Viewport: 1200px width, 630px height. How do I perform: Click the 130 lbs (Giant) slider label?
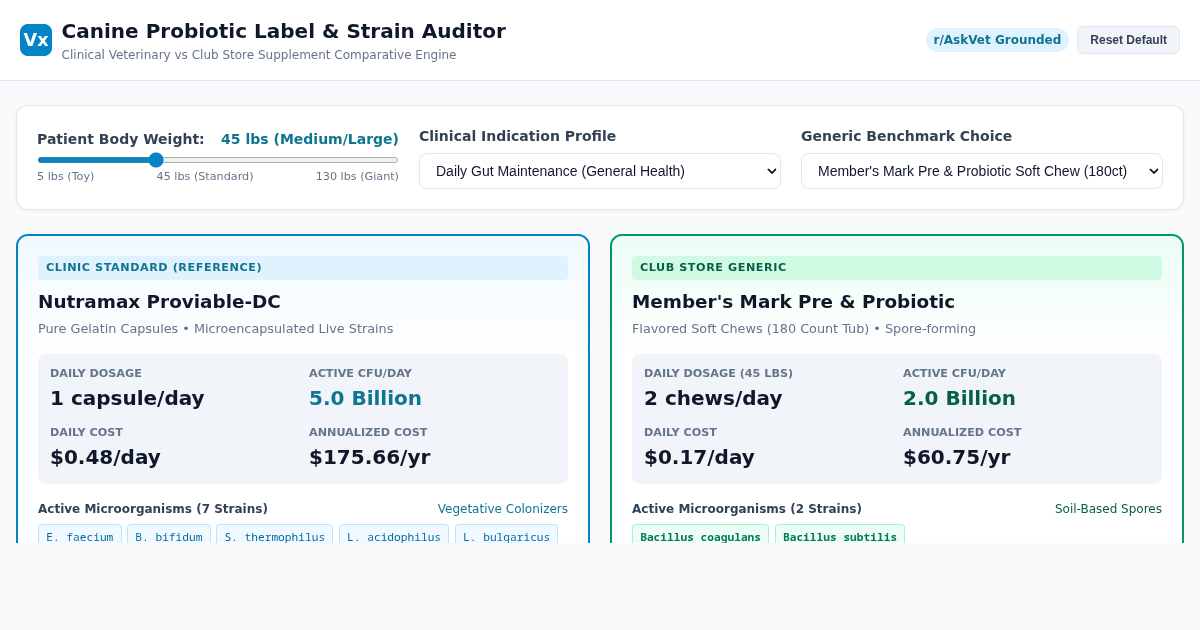[357, 176]
